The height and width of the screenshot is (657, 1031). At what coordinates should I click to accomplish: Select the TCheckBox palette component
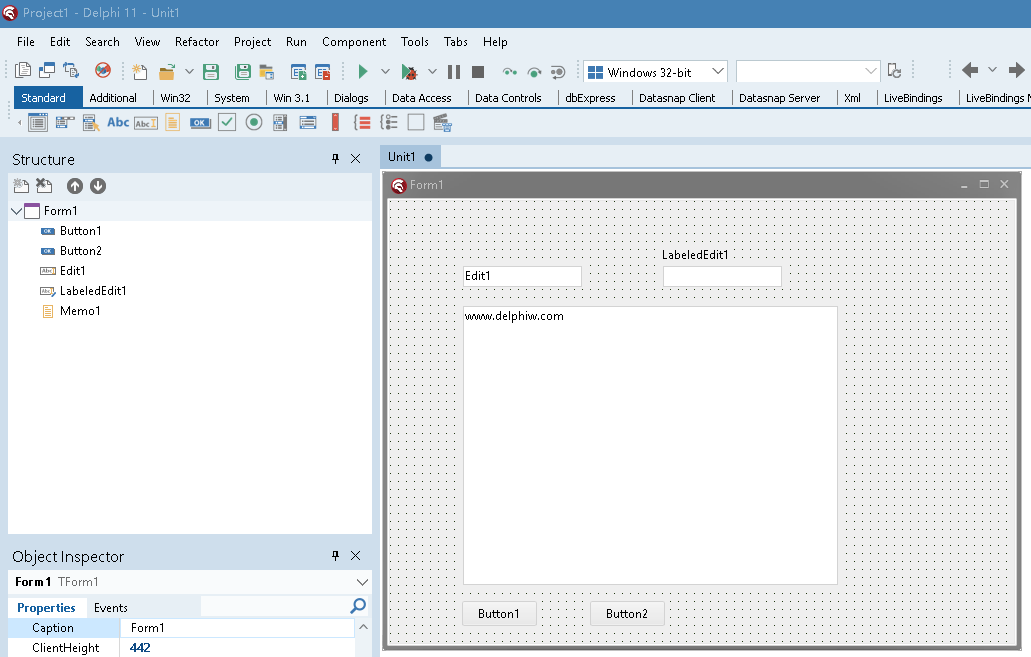point(227,122)
